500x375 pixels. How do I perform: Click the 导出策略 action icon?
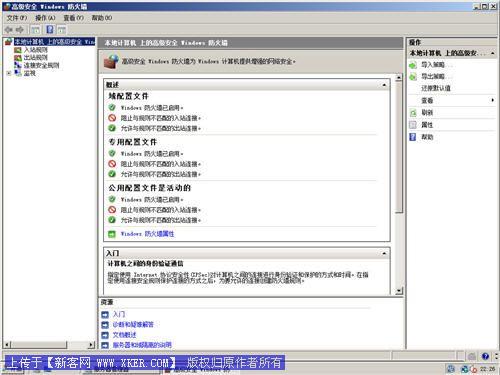(x=413, y=77)
